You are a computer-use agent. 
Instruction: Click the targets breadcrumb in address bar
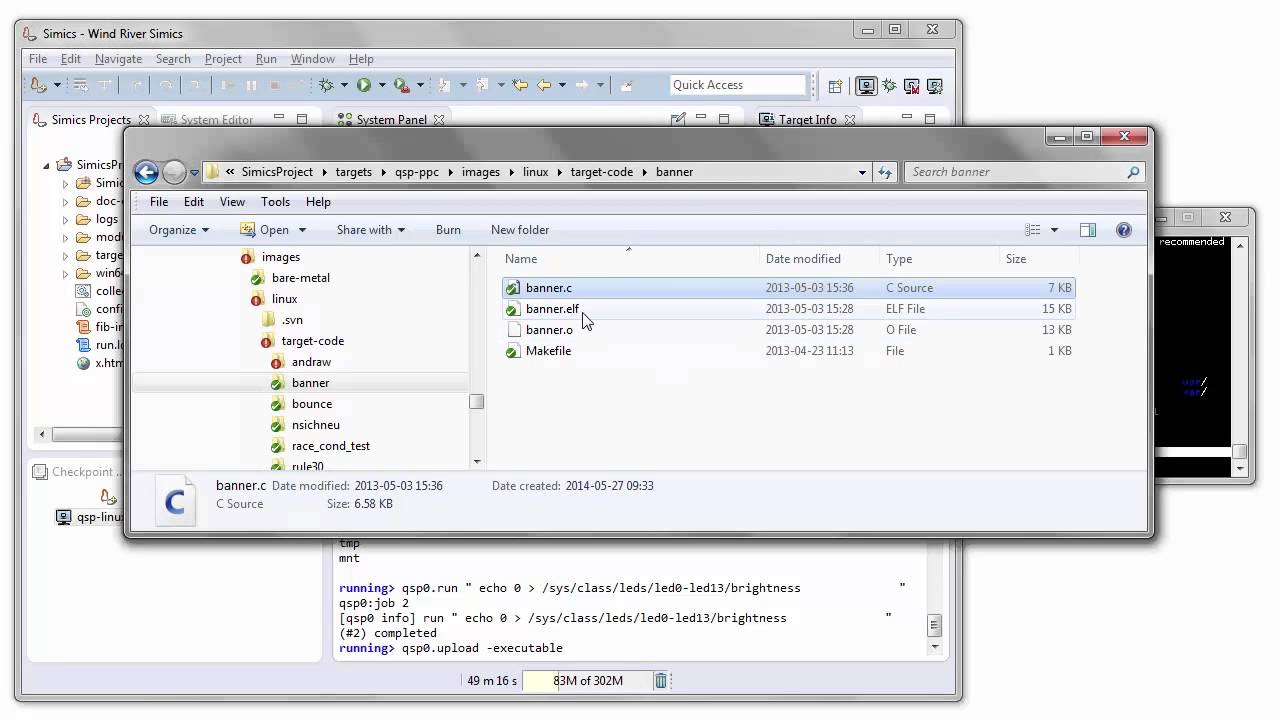[x=354, y=172]
